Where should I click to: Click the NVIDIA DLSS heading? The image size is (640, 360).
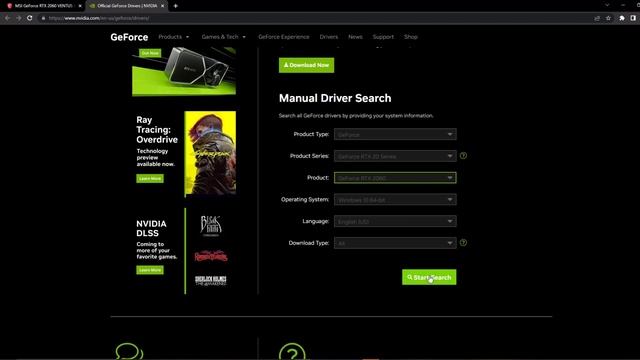pos(151,229)
